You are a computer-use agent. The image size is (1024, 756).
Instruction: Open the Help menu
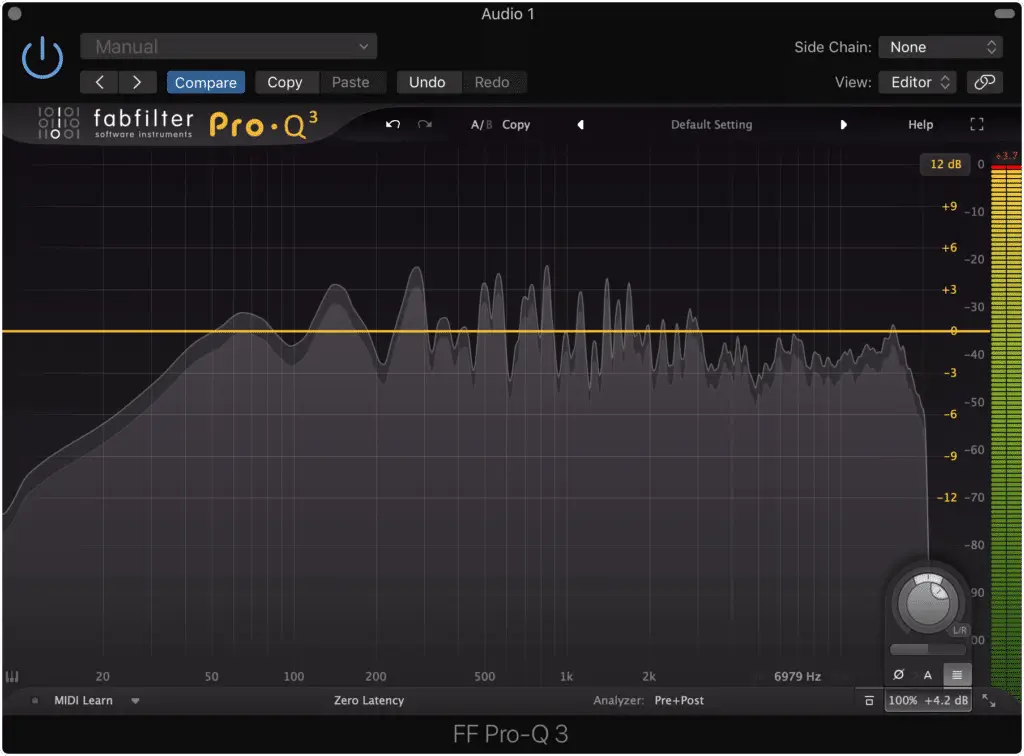920,124
